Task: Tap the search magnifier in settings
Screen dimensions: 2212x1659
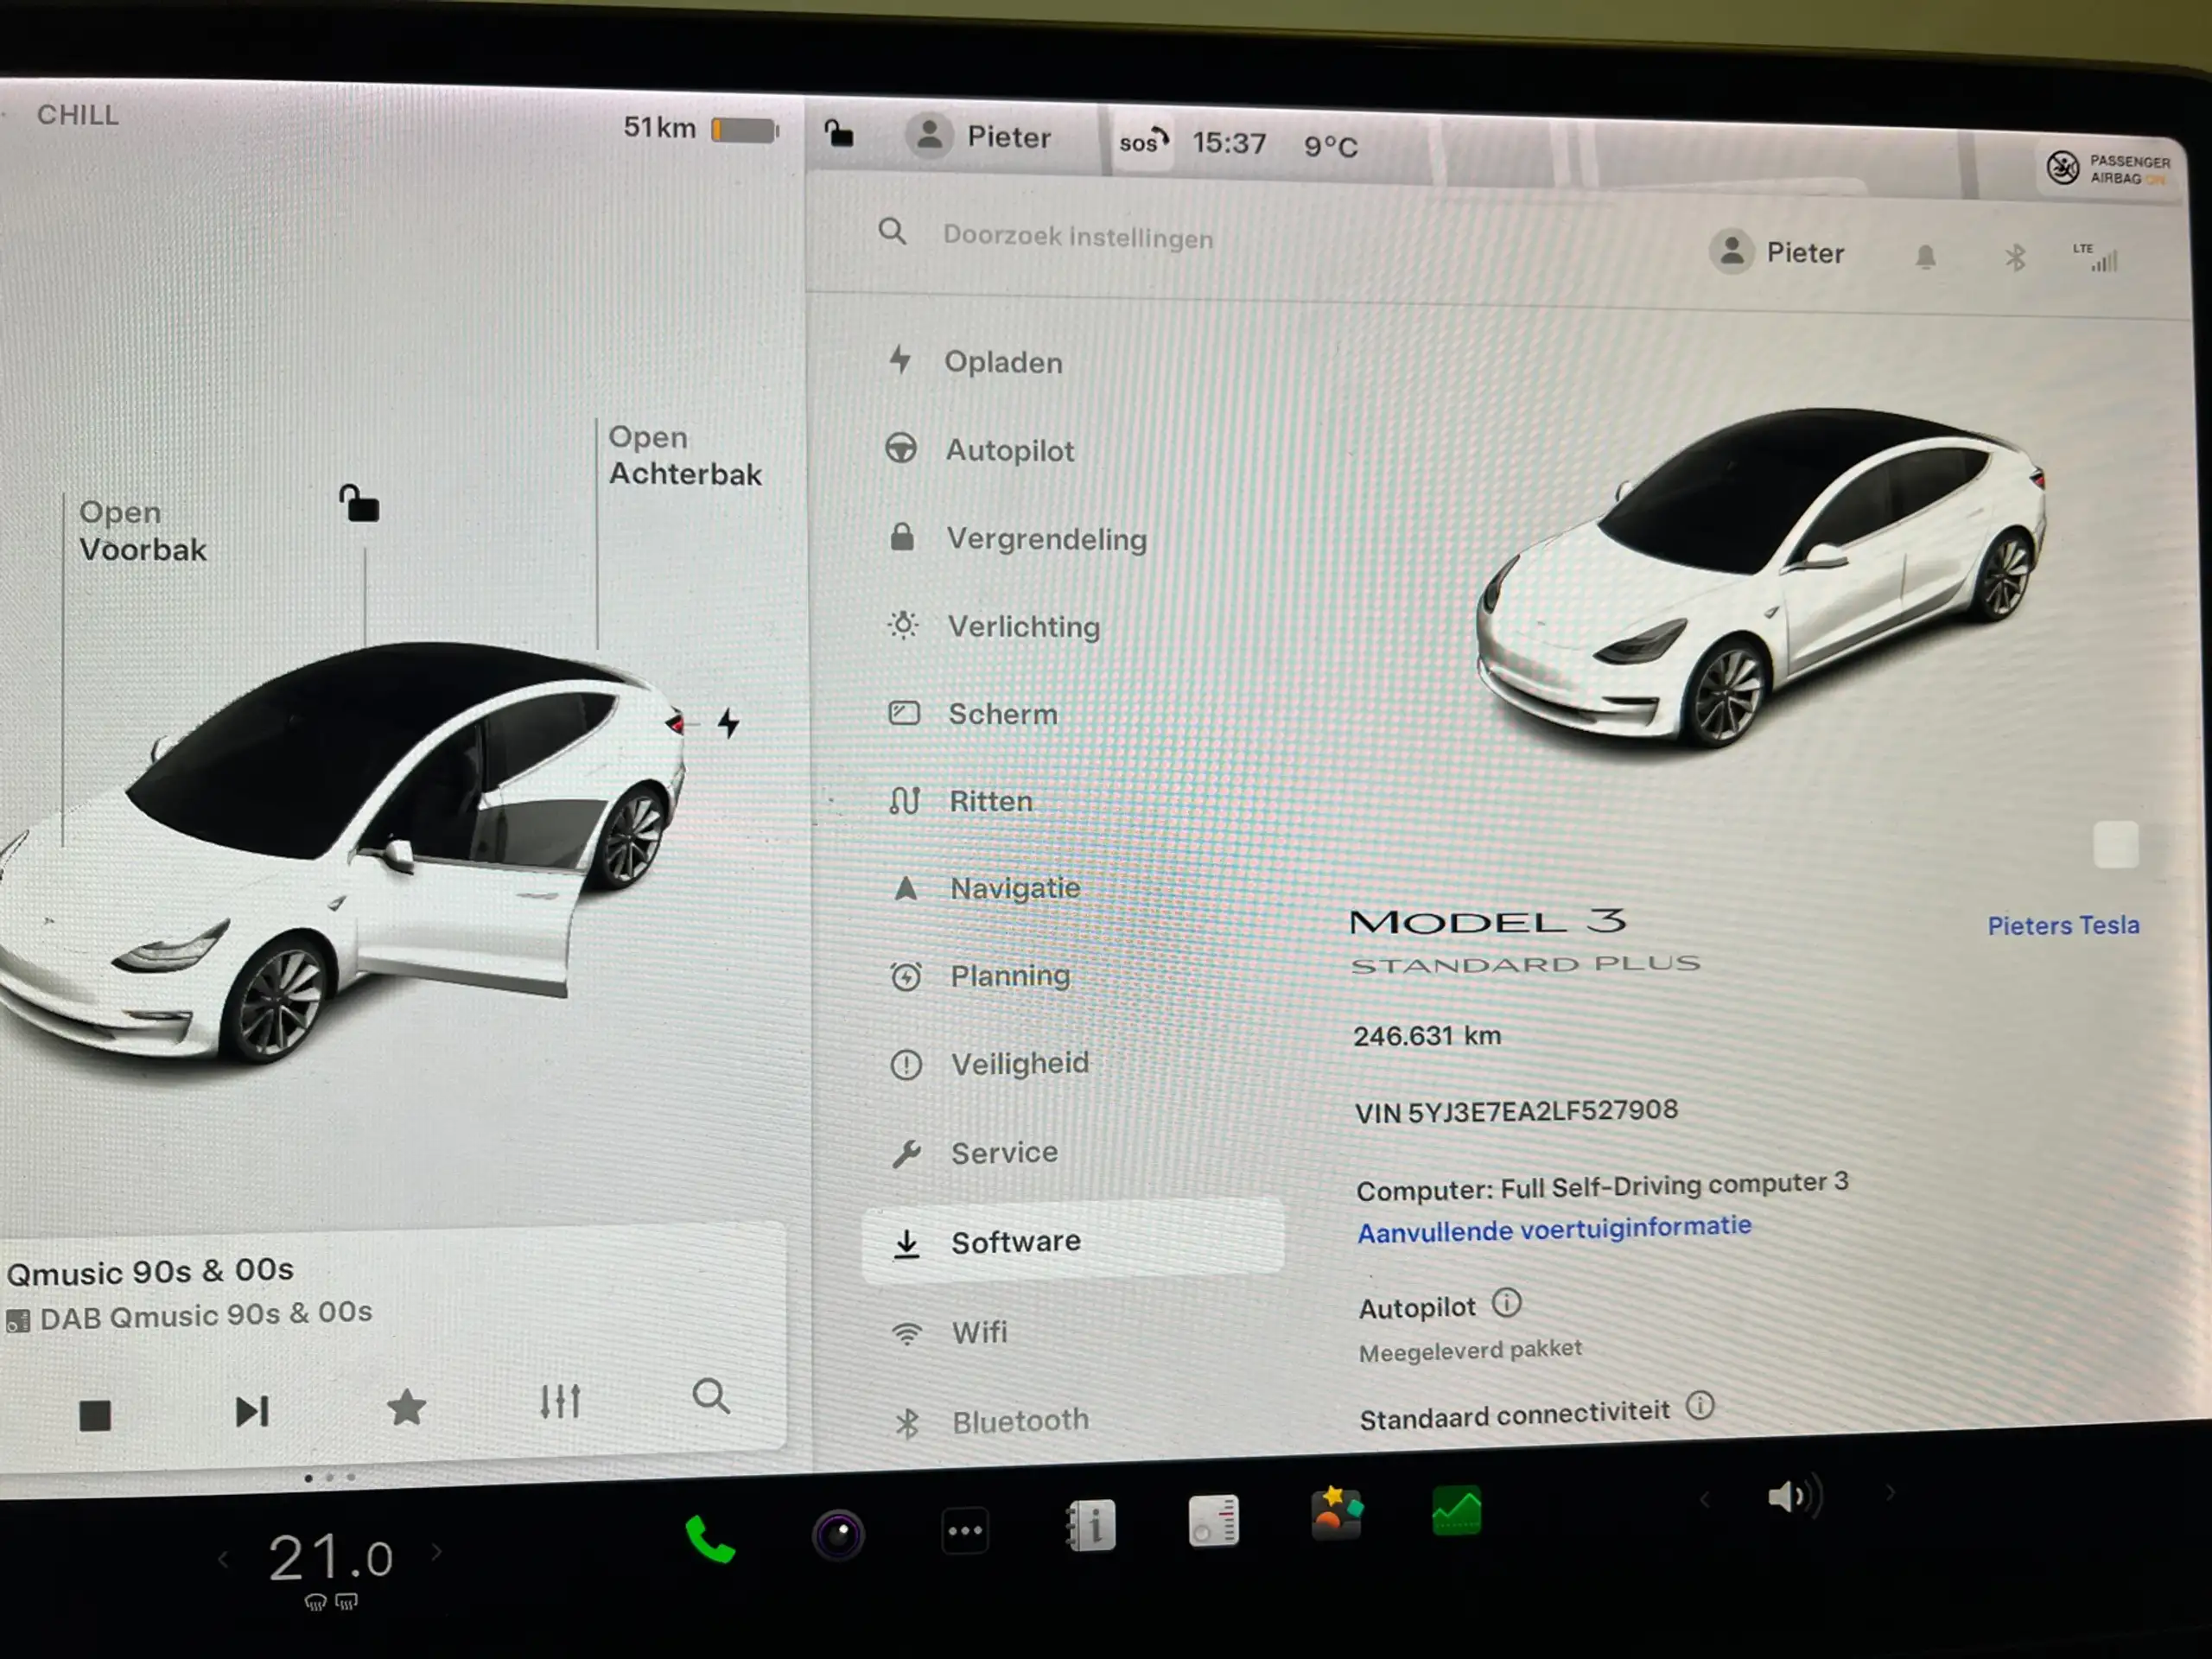Action: (x=892, y=233)
